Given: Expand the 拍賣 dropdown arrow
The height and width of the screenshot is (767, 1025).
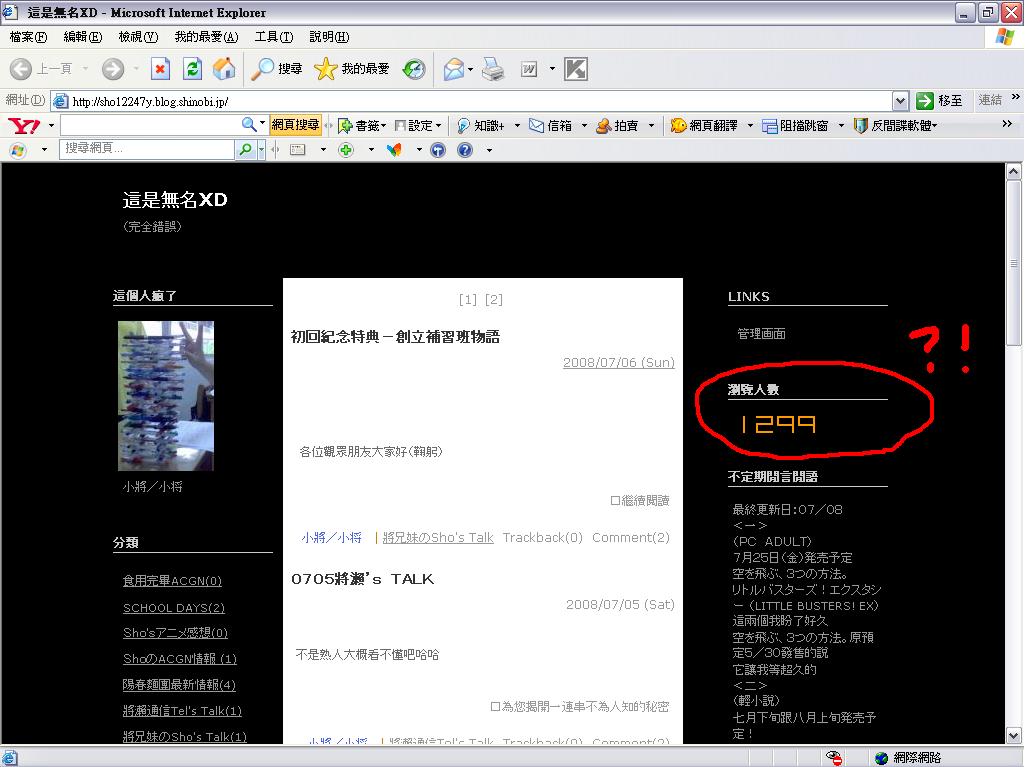Looking at the screenshot, I should 651,126.
